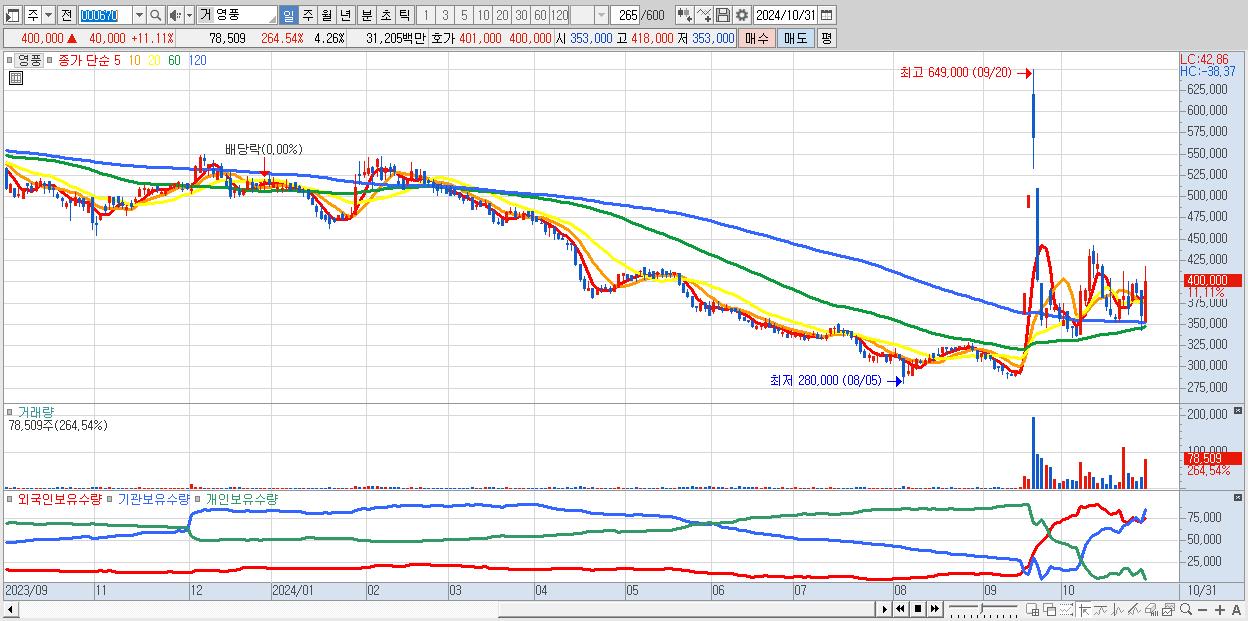Select the 월 monthly period toggle
This screenshot has height=621, width=1248.
(326, 15)
